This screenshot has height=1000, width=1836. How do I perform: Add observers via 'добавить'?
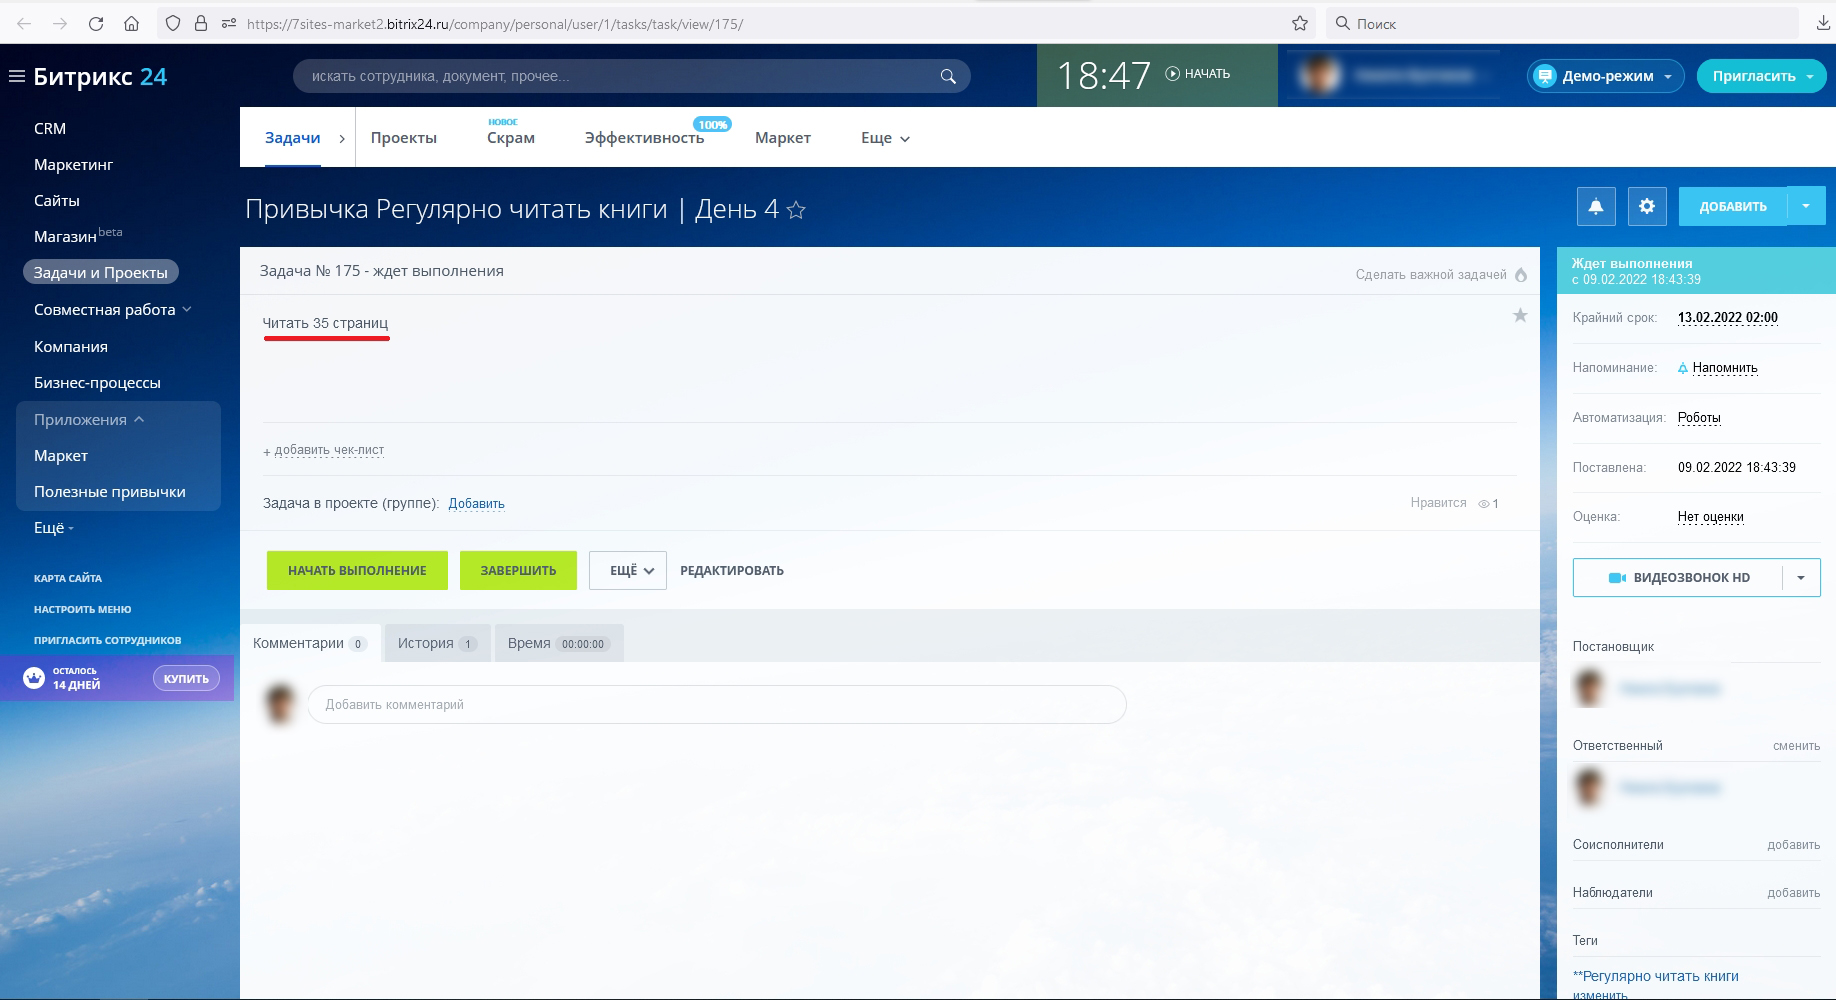tap(1793, 893)
